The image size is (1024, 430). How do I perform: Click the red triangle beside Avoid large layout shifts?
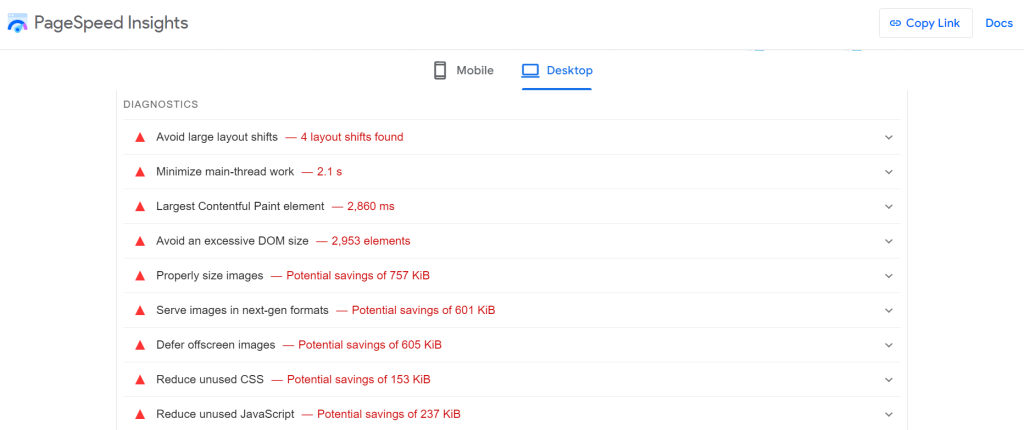pyautogui.click(x=139, y=137)
